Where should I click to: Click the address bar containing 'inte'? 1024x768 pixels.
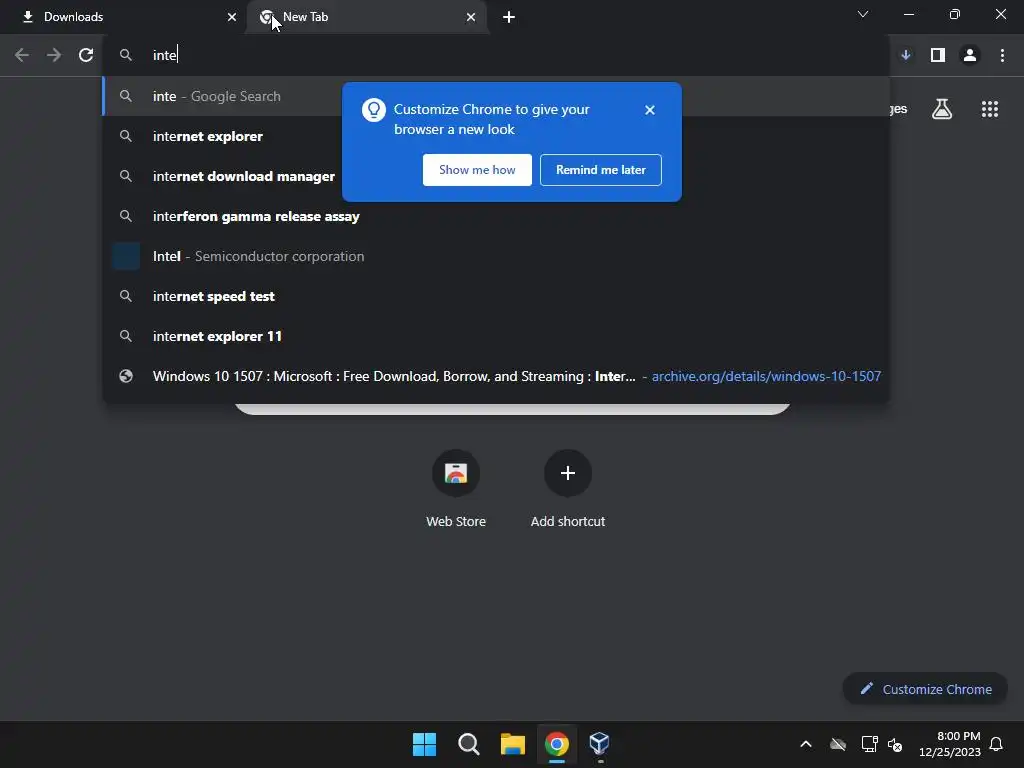click(496, 56)
